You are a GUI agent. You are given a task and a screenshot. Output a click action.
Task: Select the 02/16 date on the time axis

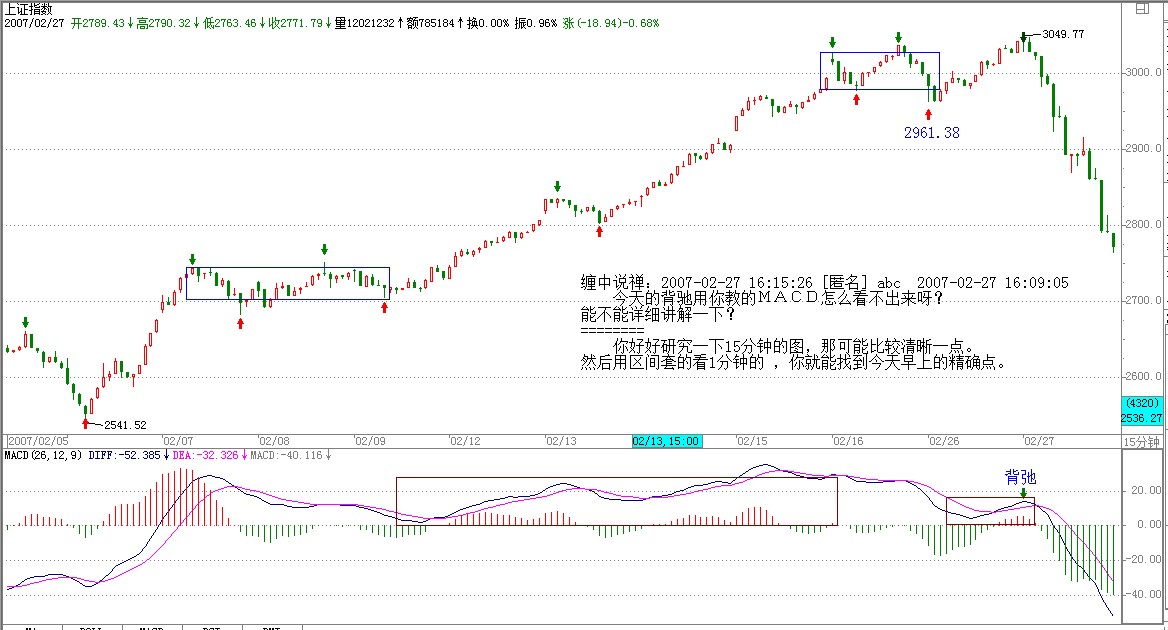pos(848,441)
